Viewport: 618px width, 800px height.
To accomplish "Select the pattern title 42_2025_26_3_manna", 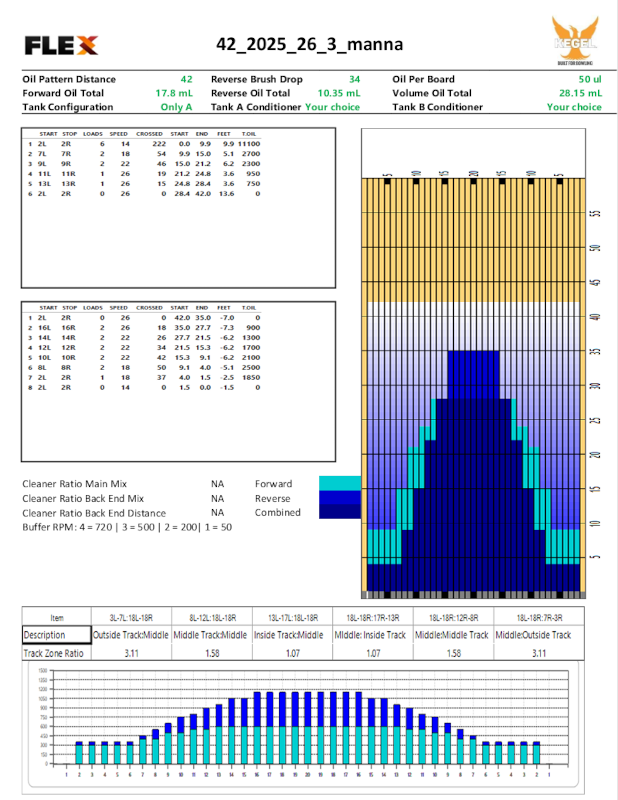I will pos(310,44).
